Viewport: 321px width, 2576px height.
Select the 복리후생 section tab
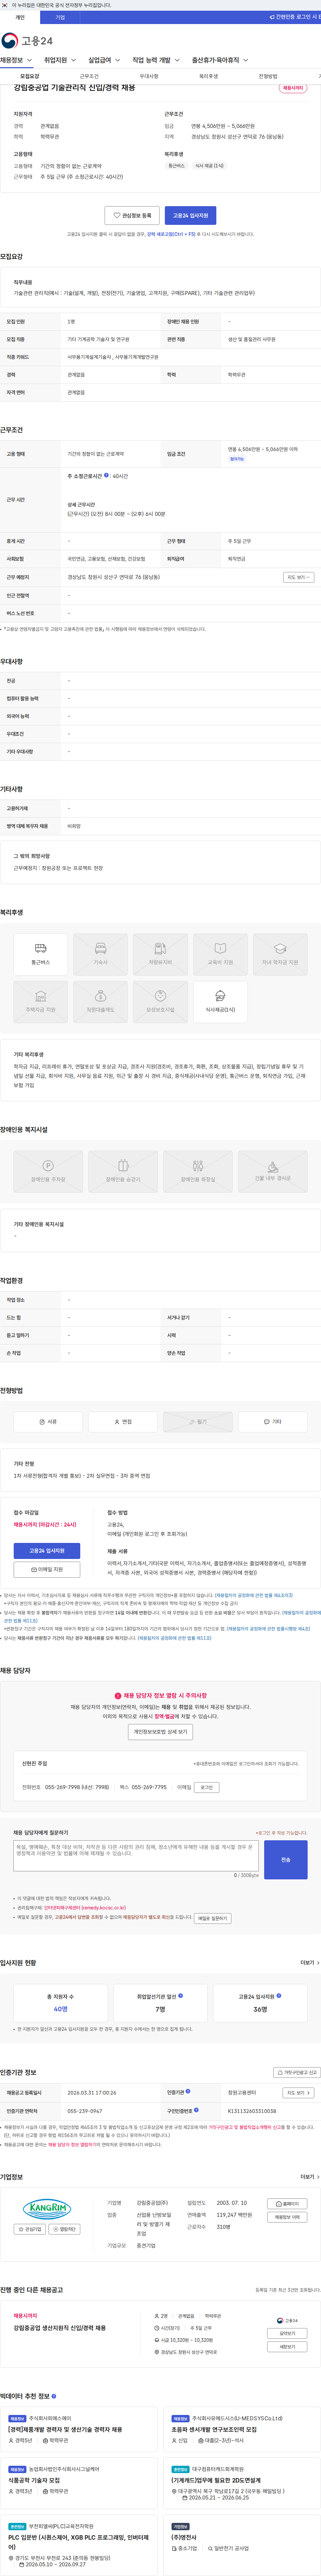pos(208,76)
